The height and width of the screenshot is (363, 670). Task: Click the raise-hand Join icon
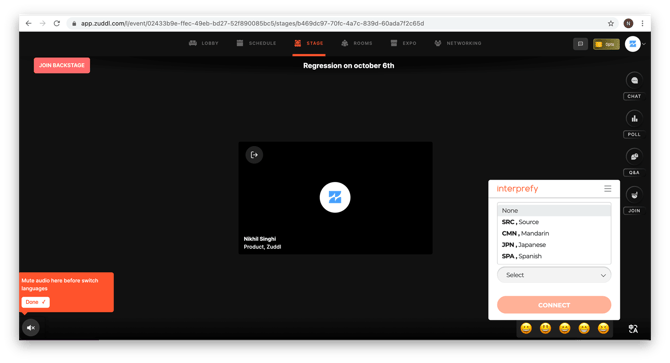click(634, 195)
